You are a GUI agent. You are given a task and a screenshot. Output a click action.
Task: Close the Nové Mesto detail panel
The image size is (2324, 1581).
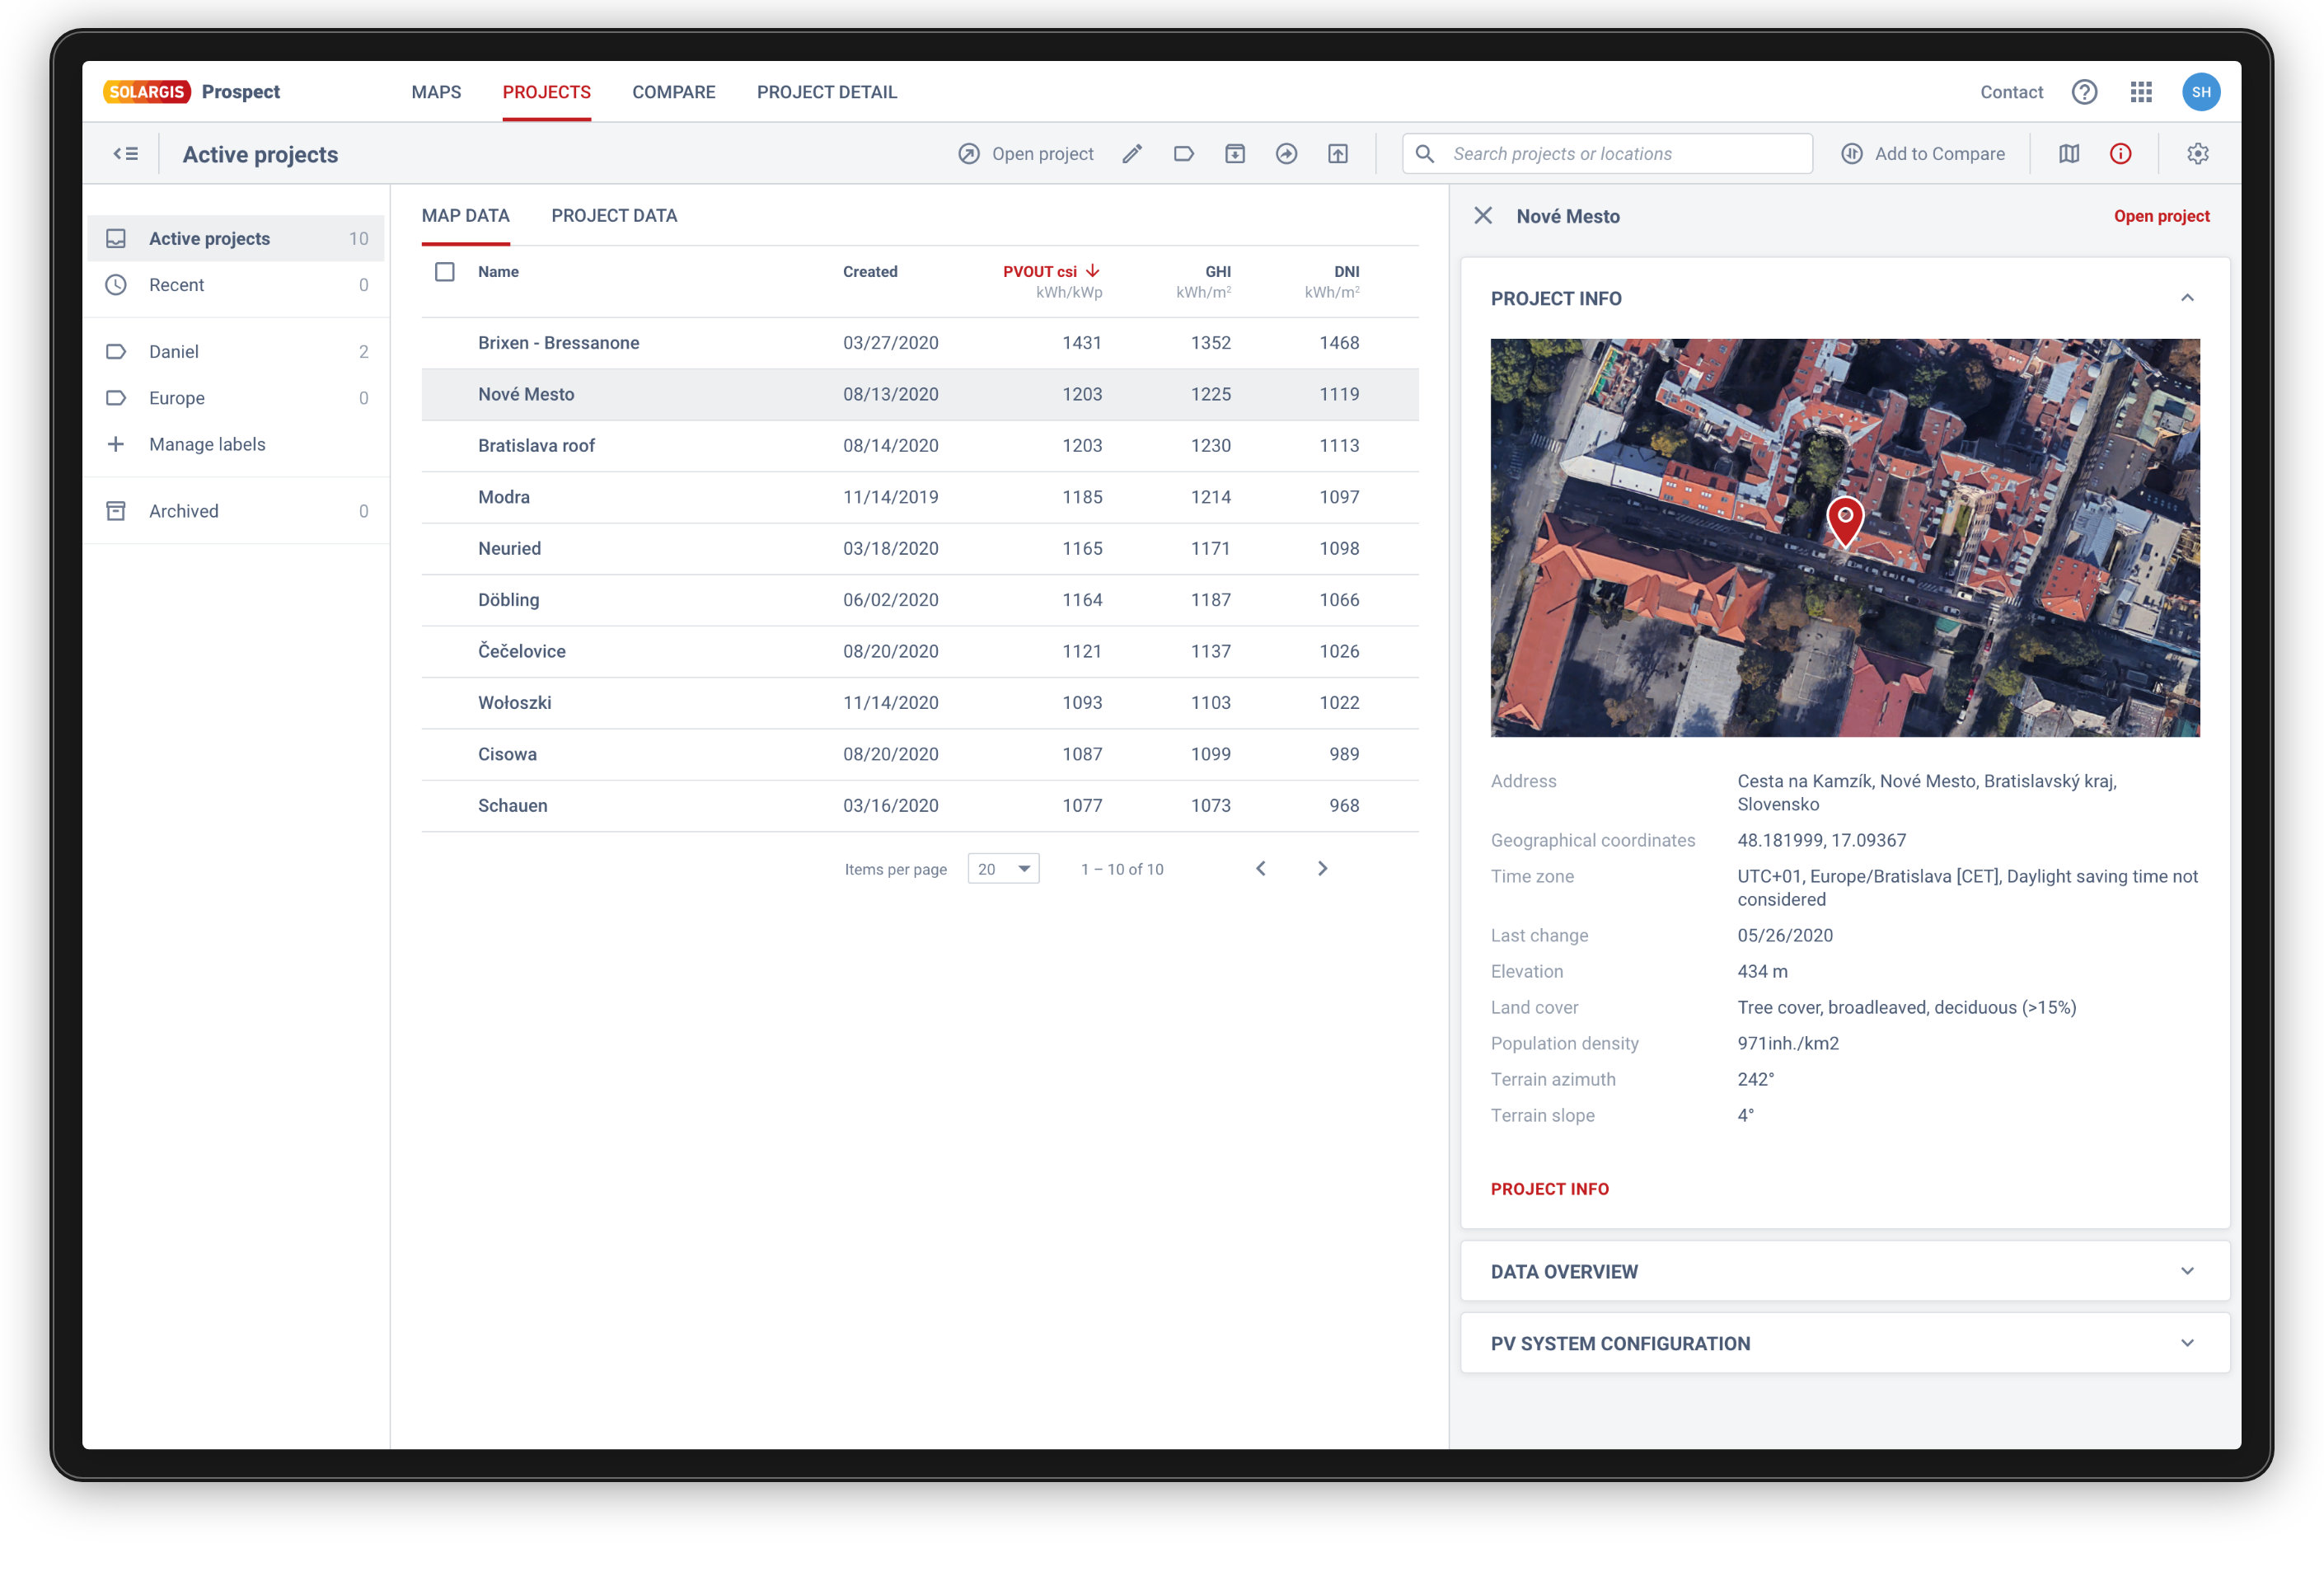tap(1483, 216)
